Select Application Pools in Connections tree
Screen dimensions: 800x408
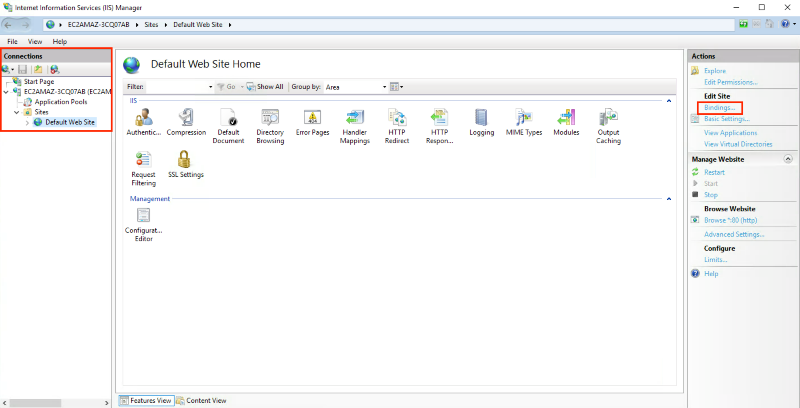point(61,102)
